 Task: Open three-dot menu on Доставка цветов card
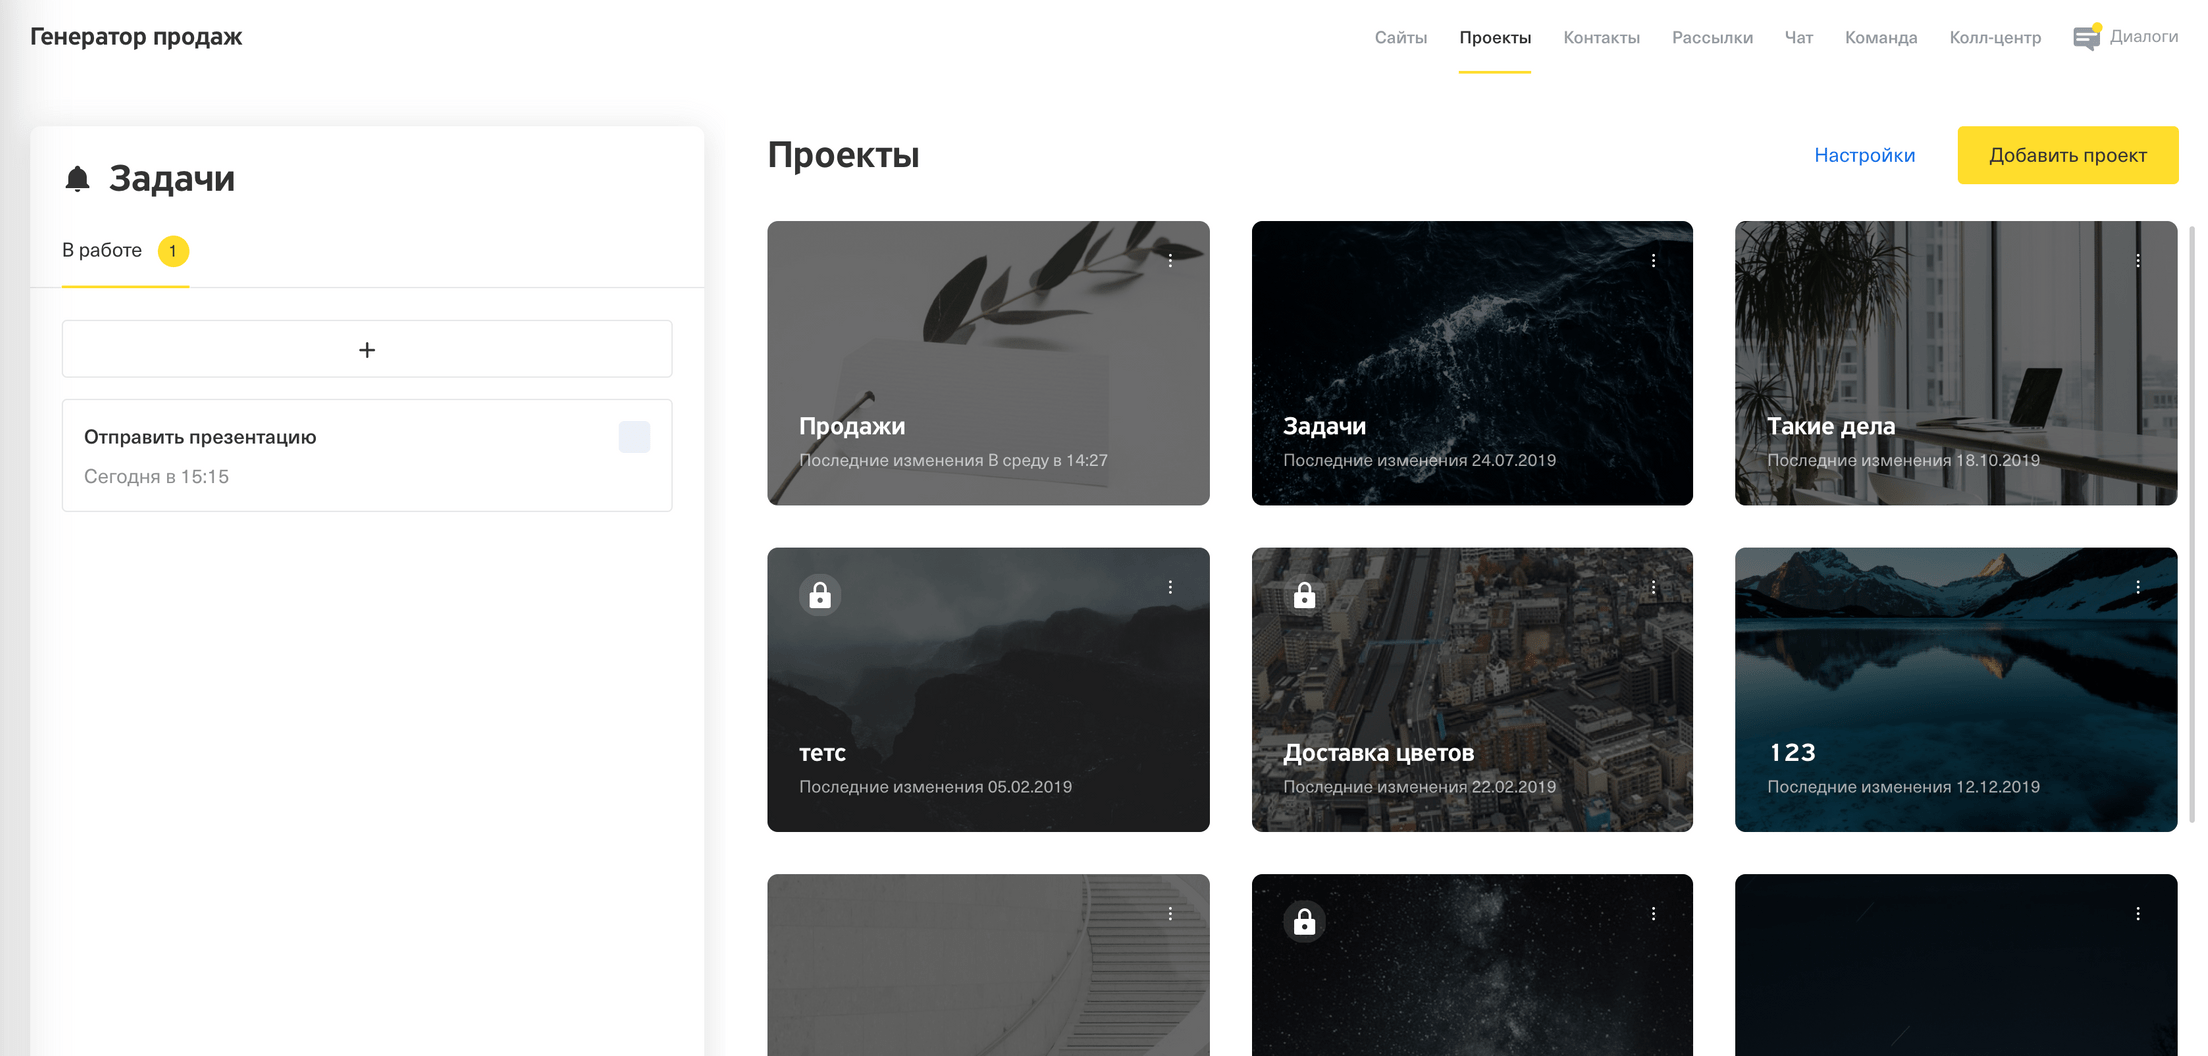1654,587
